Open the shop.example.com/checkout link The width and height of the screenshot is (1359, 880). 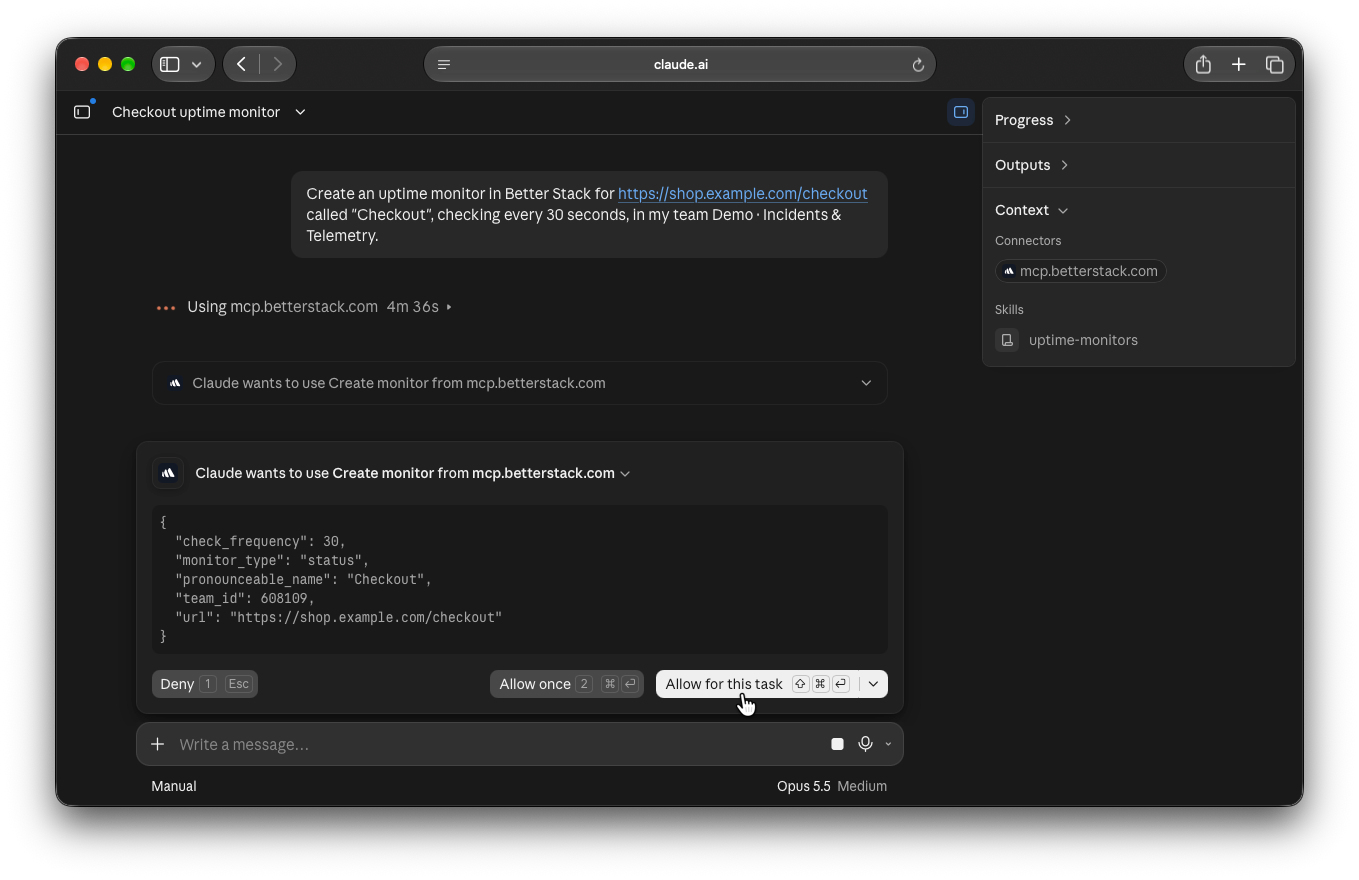click(742, 193)
